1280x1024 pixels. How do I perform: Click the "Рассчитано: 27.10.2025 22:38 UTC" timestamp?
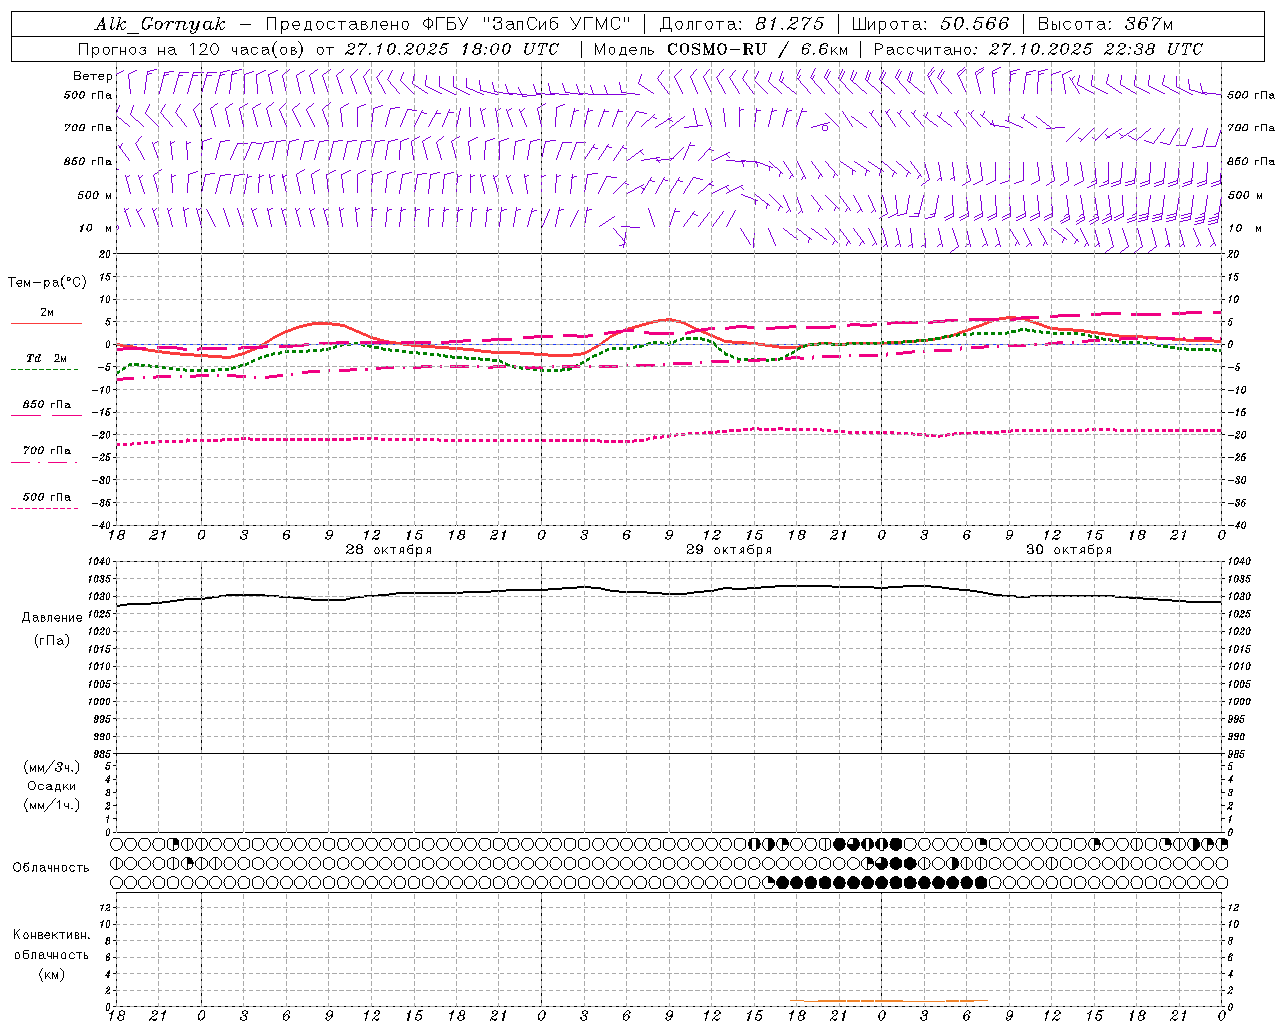tap(1038, 49)
